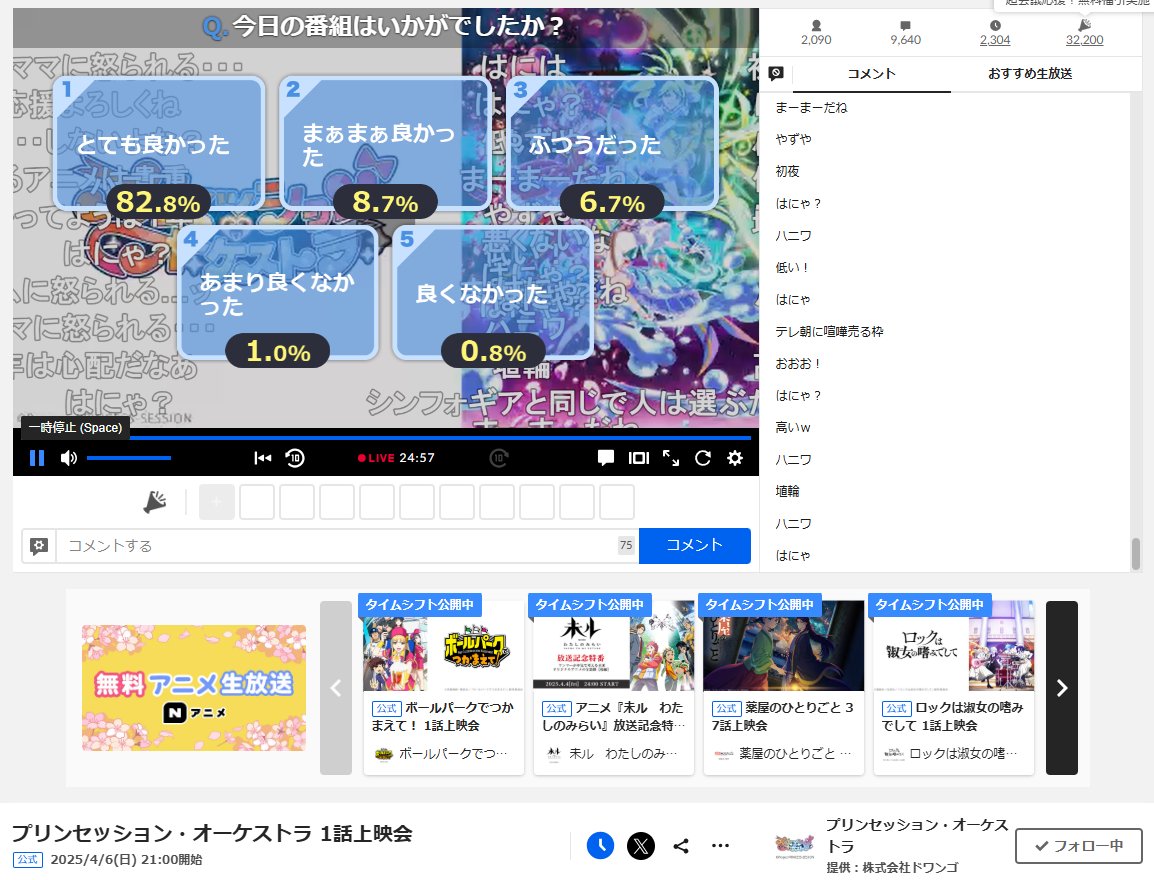Open ボールパークでつかまえて 1話上映会 thumbnail
Screen dimensions: 1154x880
444,646
